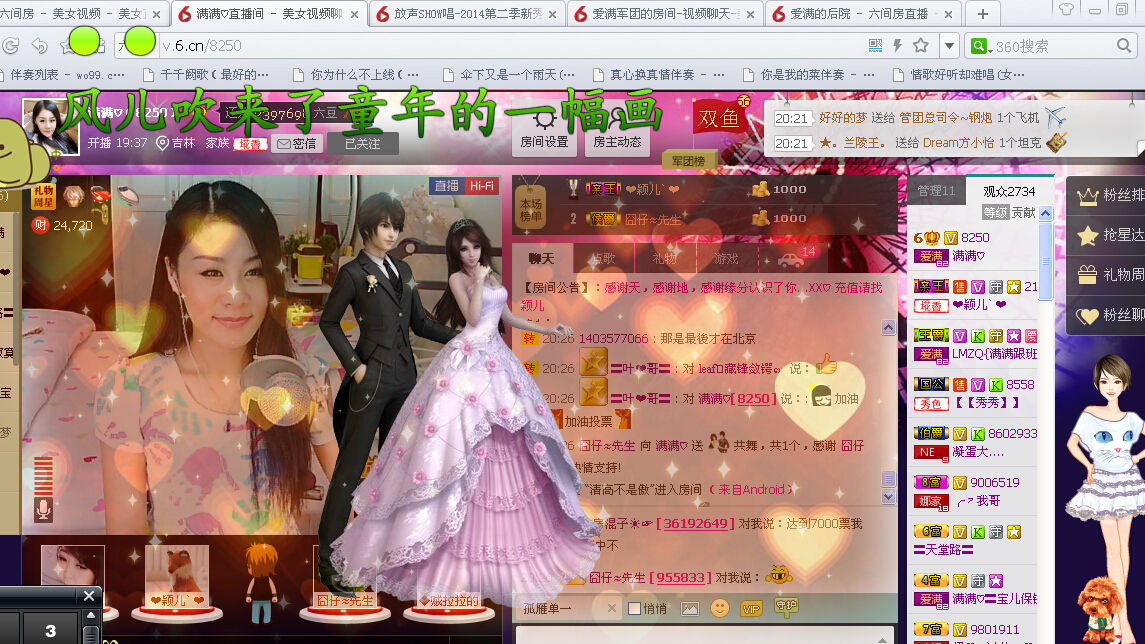The width and height of the screenshot is (1145, 644).
Task: Open the 爱满的后院 browser tab
Action: tap(862, 14)
